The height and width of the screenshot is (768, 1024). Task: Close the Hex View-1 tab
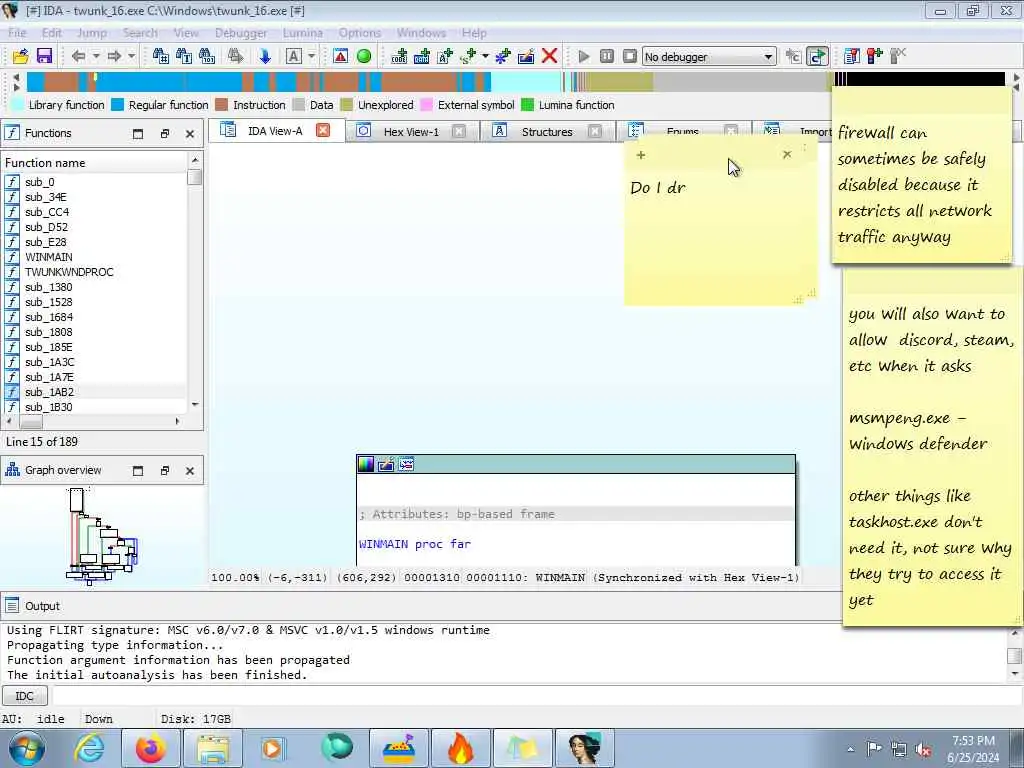(459, 131)
